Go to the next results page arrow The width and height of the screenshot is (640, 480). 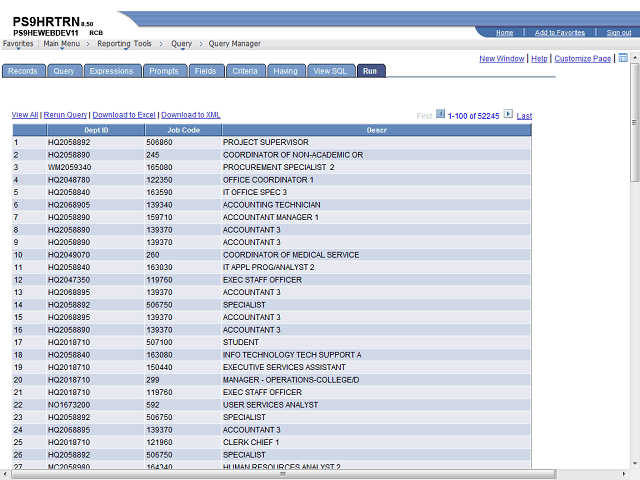pyautogui.click(x=508, y=114)
